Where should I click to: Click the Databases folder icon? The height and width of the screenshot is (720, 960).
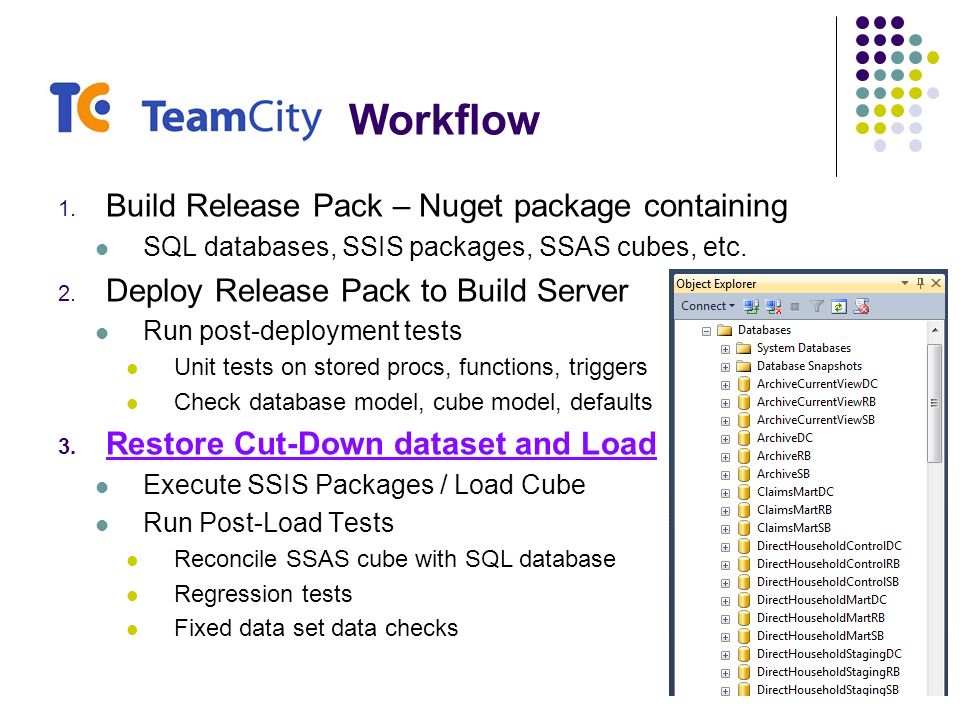[725, 330]
